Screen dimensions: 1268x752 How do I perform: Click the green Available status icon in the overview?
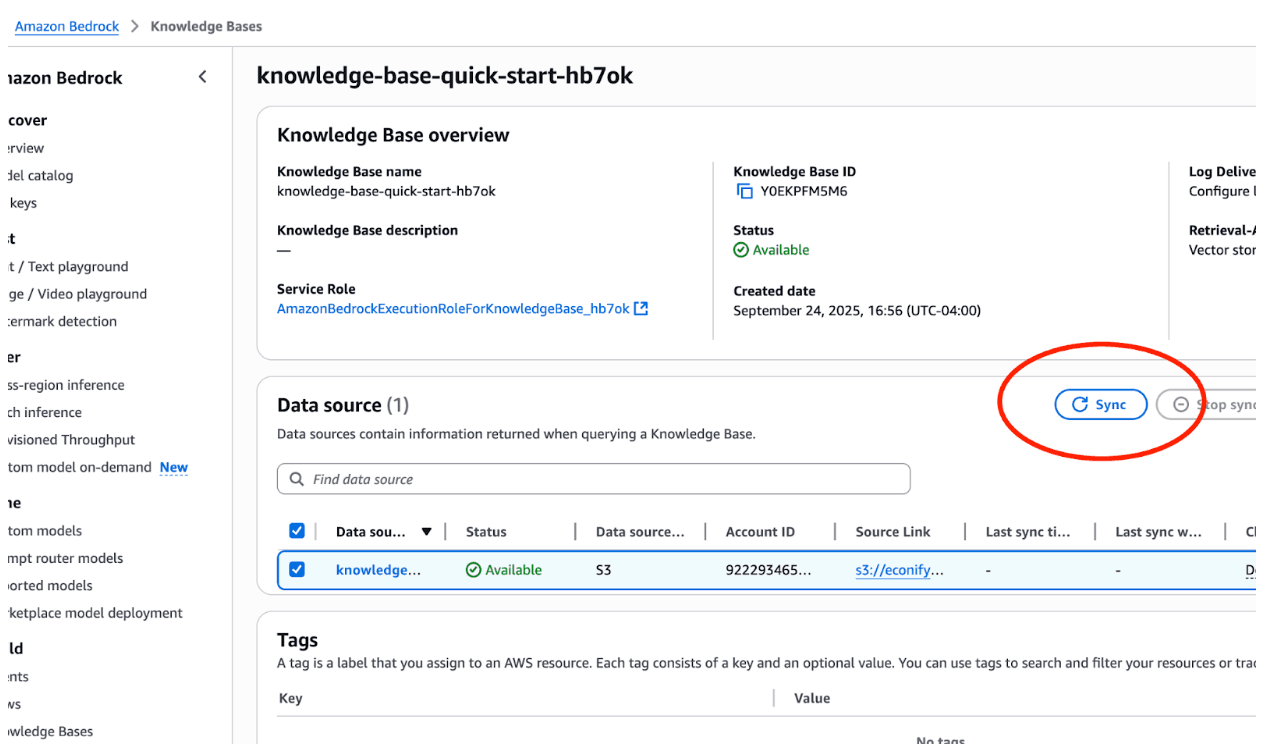(x=741, y=250)
